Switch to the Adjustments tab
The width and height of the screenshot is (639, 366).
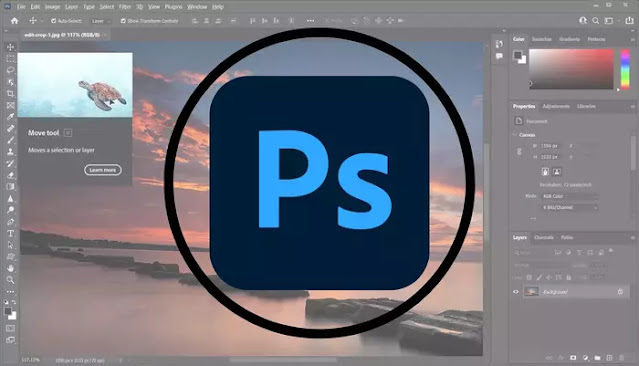(x=556, y=106)
